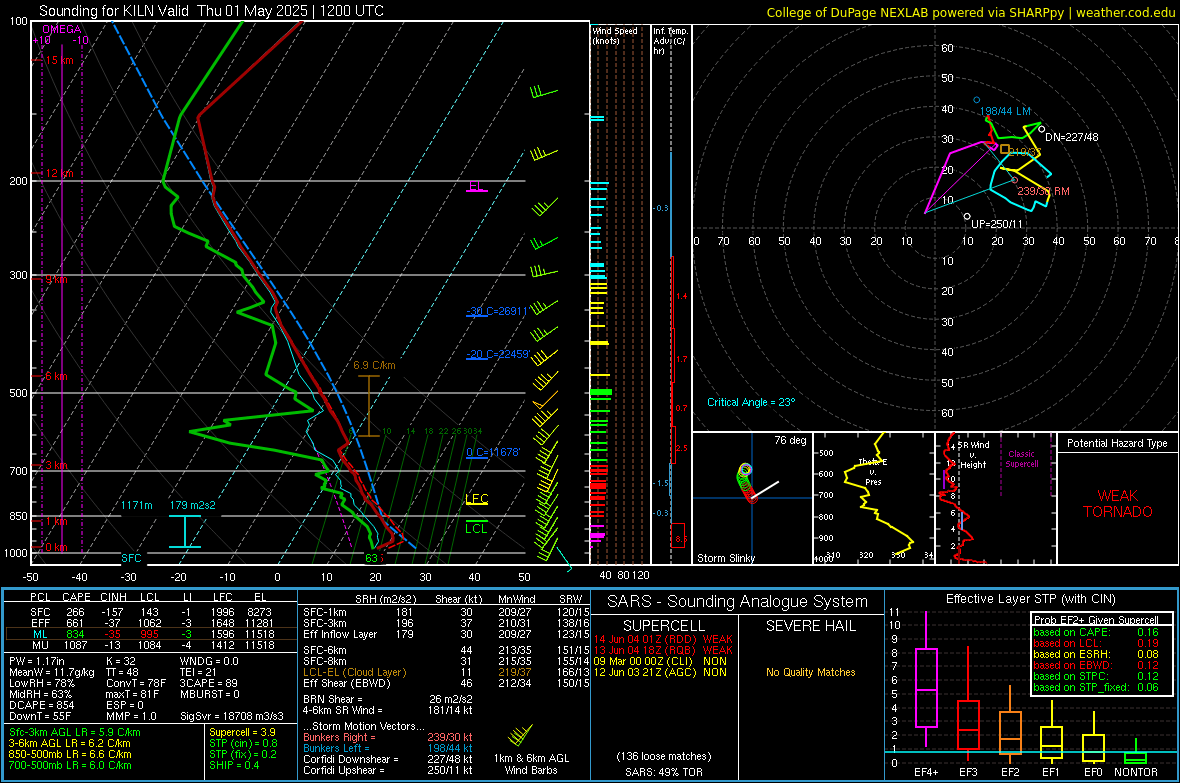Select the 'Wind Speed (knots)' panel header
The width and height of the screenshot is (1180, 783).
click(x=615, y=35)
